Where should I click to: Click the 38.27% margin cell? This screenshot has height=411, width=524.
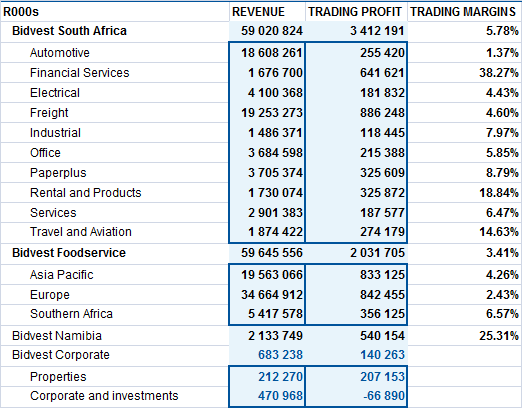tap(499, 73)
